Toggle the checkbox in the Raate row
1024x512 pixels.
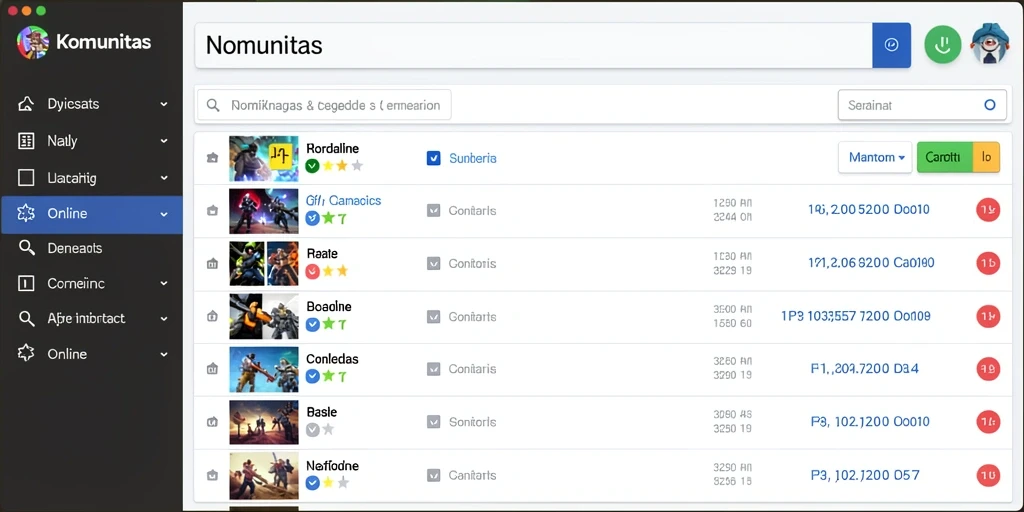(x=433, y=264)
